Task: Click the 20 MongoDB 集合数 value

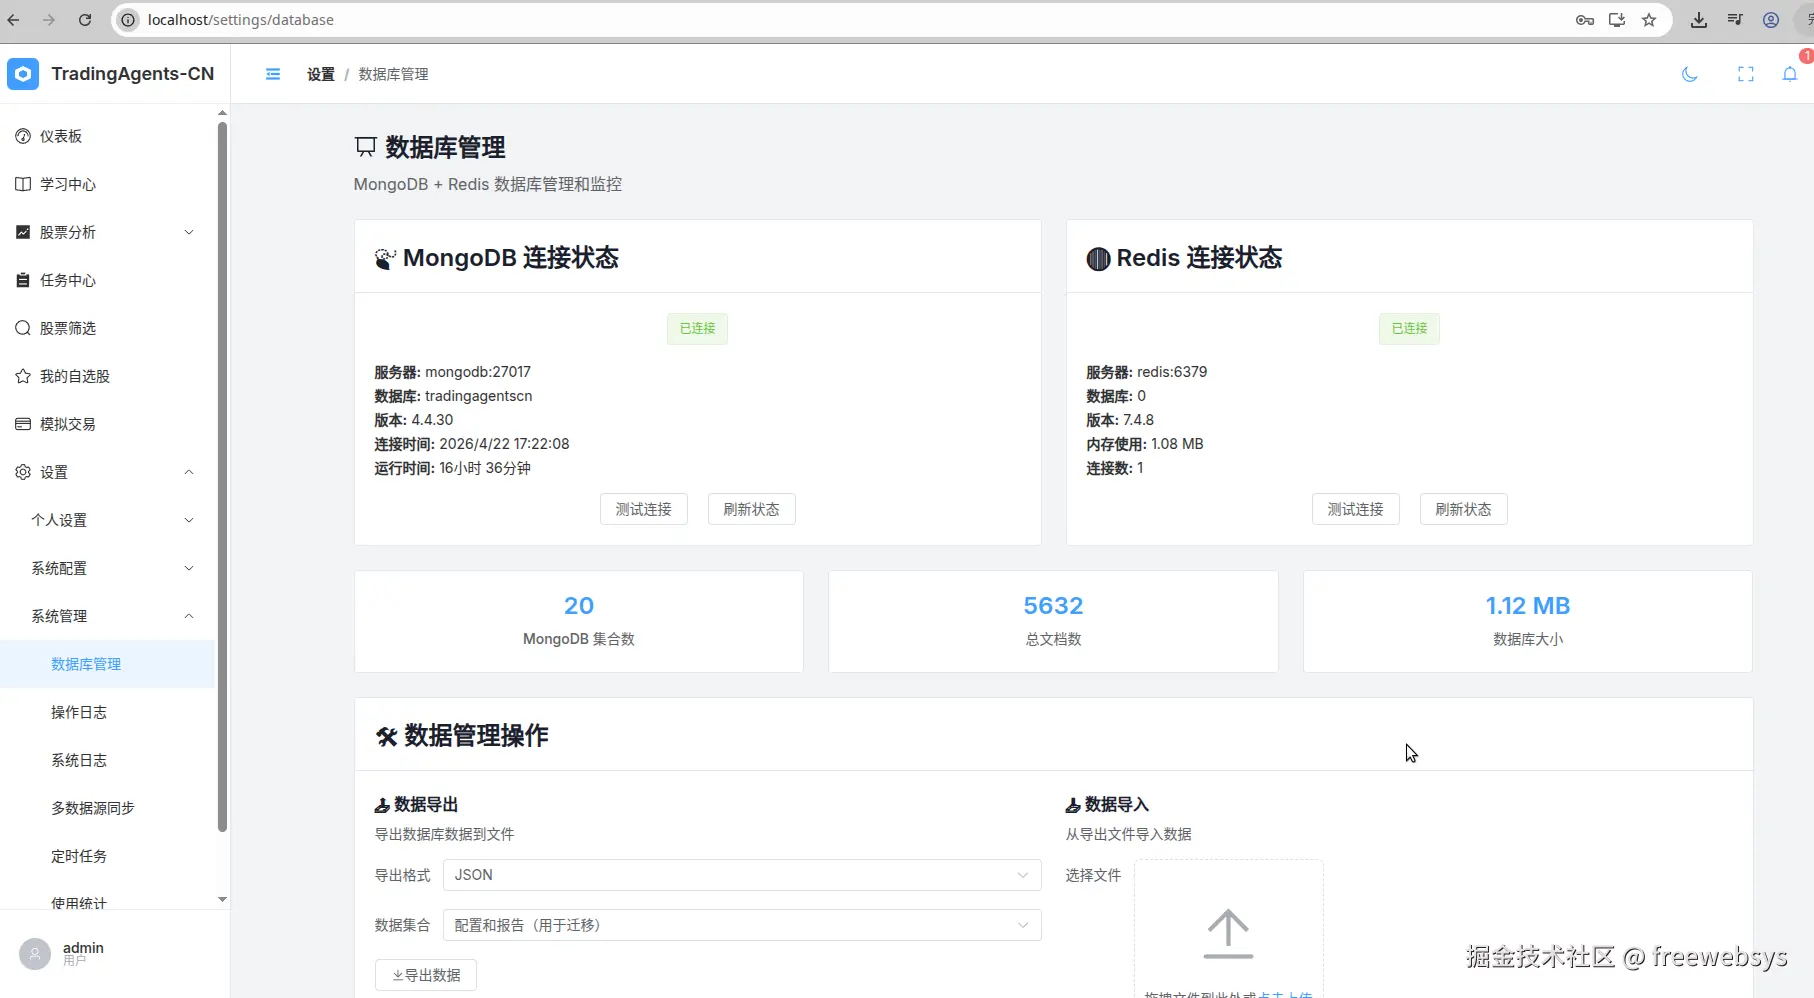Action: 579,606
